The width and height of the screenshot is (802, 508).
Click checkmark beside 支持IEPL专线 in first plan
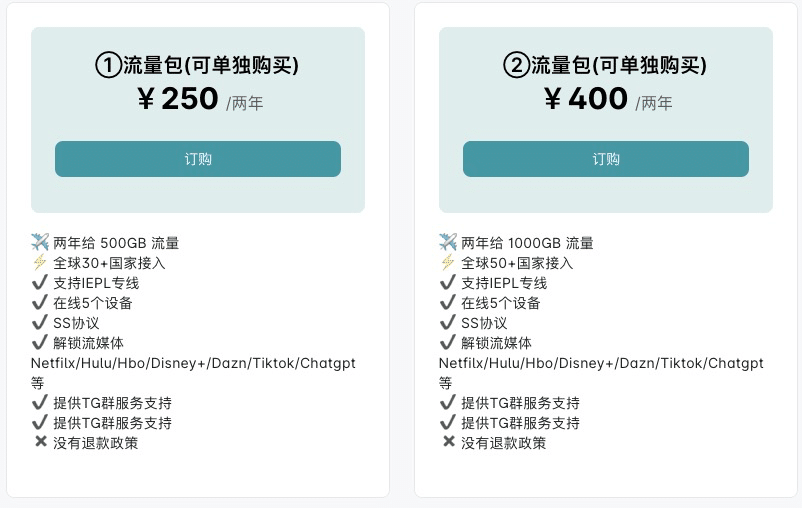(39, 282)
